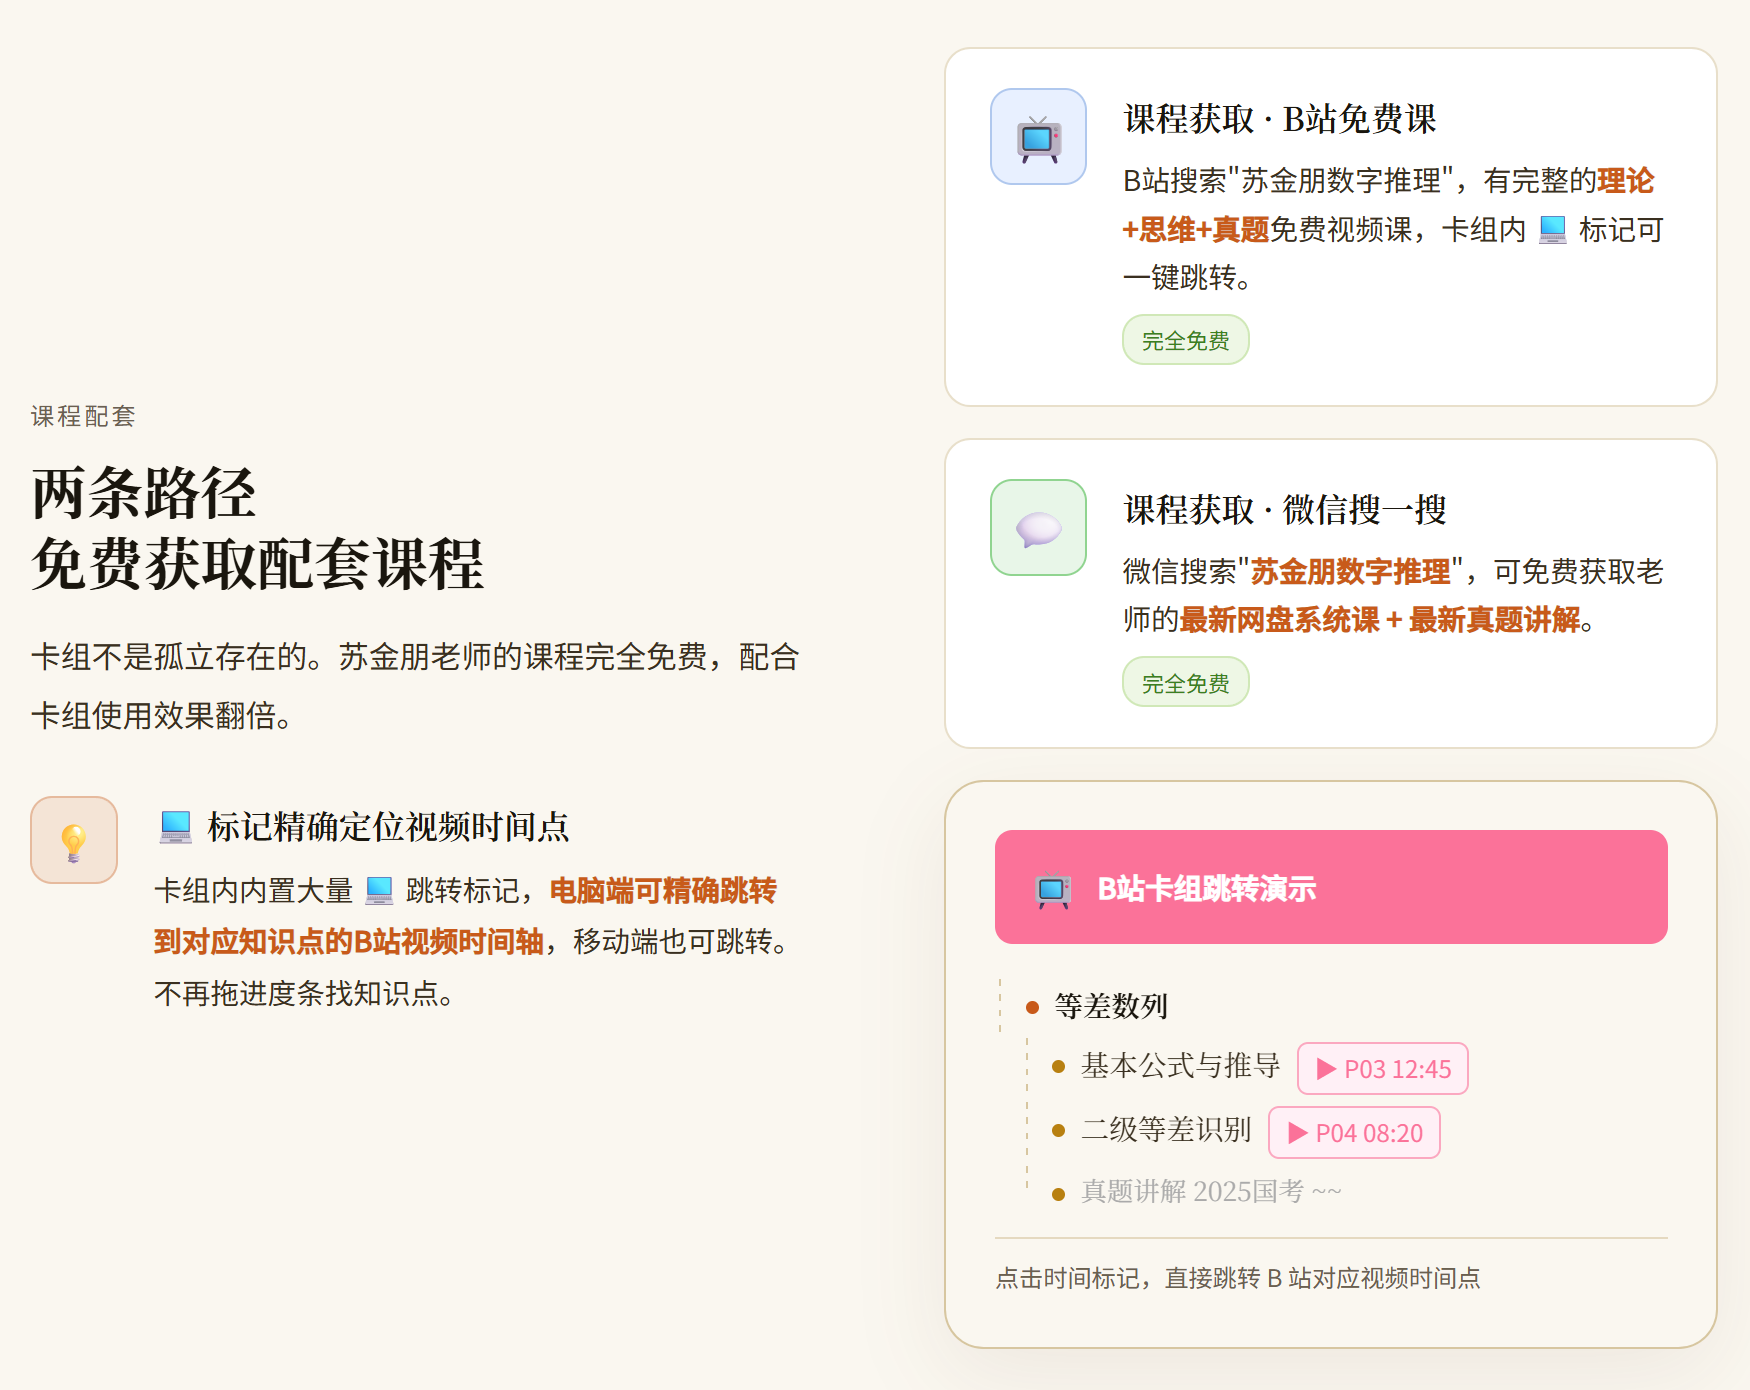This screenshot has height=1390, width=1750.
Task: Select the 真题讲解 2025国考 outline item
Action: [x=1211, y=1192]
